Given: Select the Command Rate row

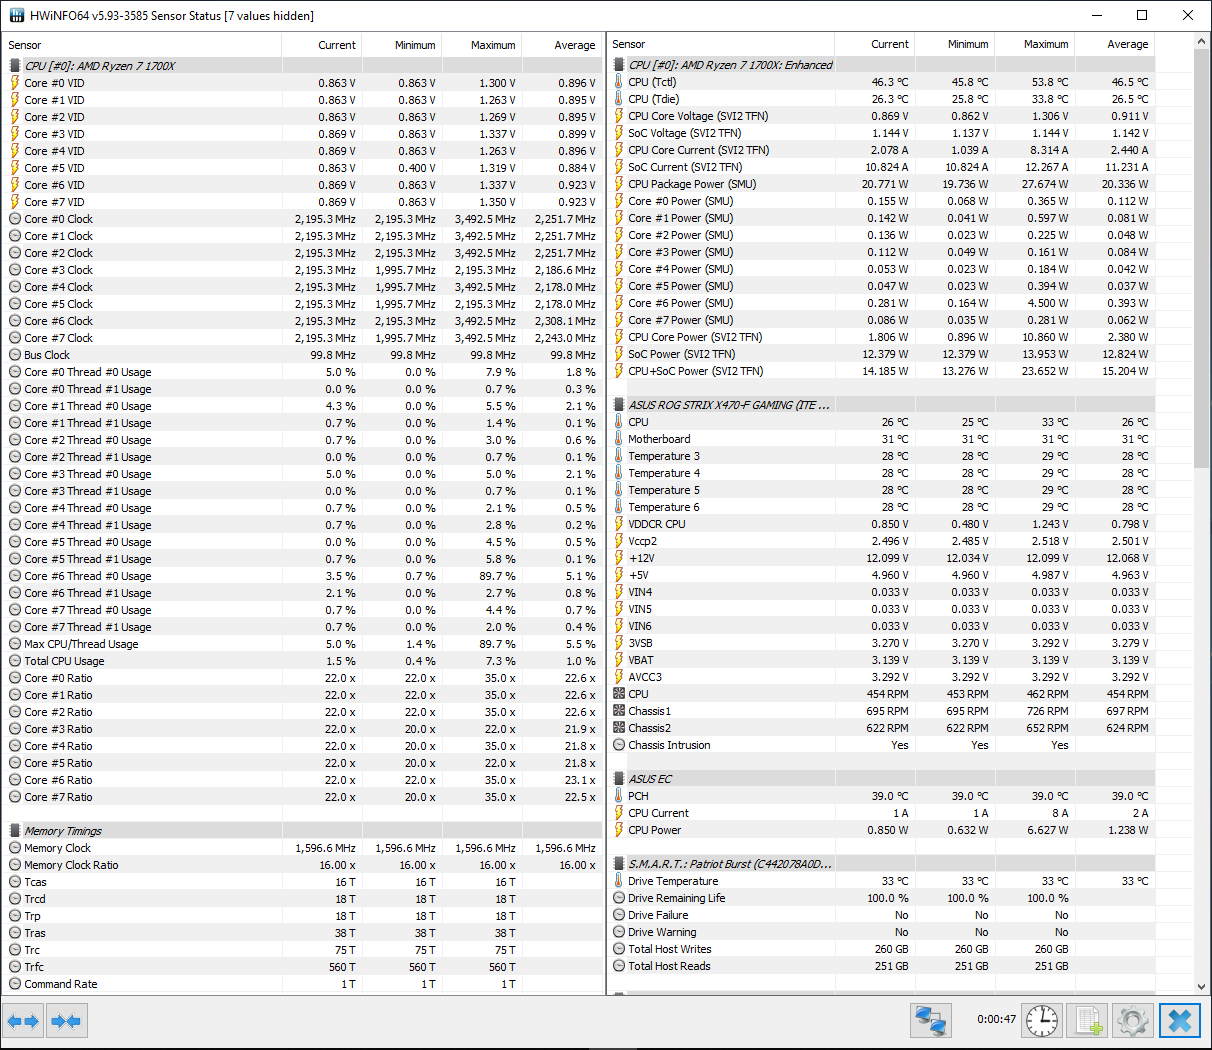Looking at the screenshot, I should click(x=302, y=984).
